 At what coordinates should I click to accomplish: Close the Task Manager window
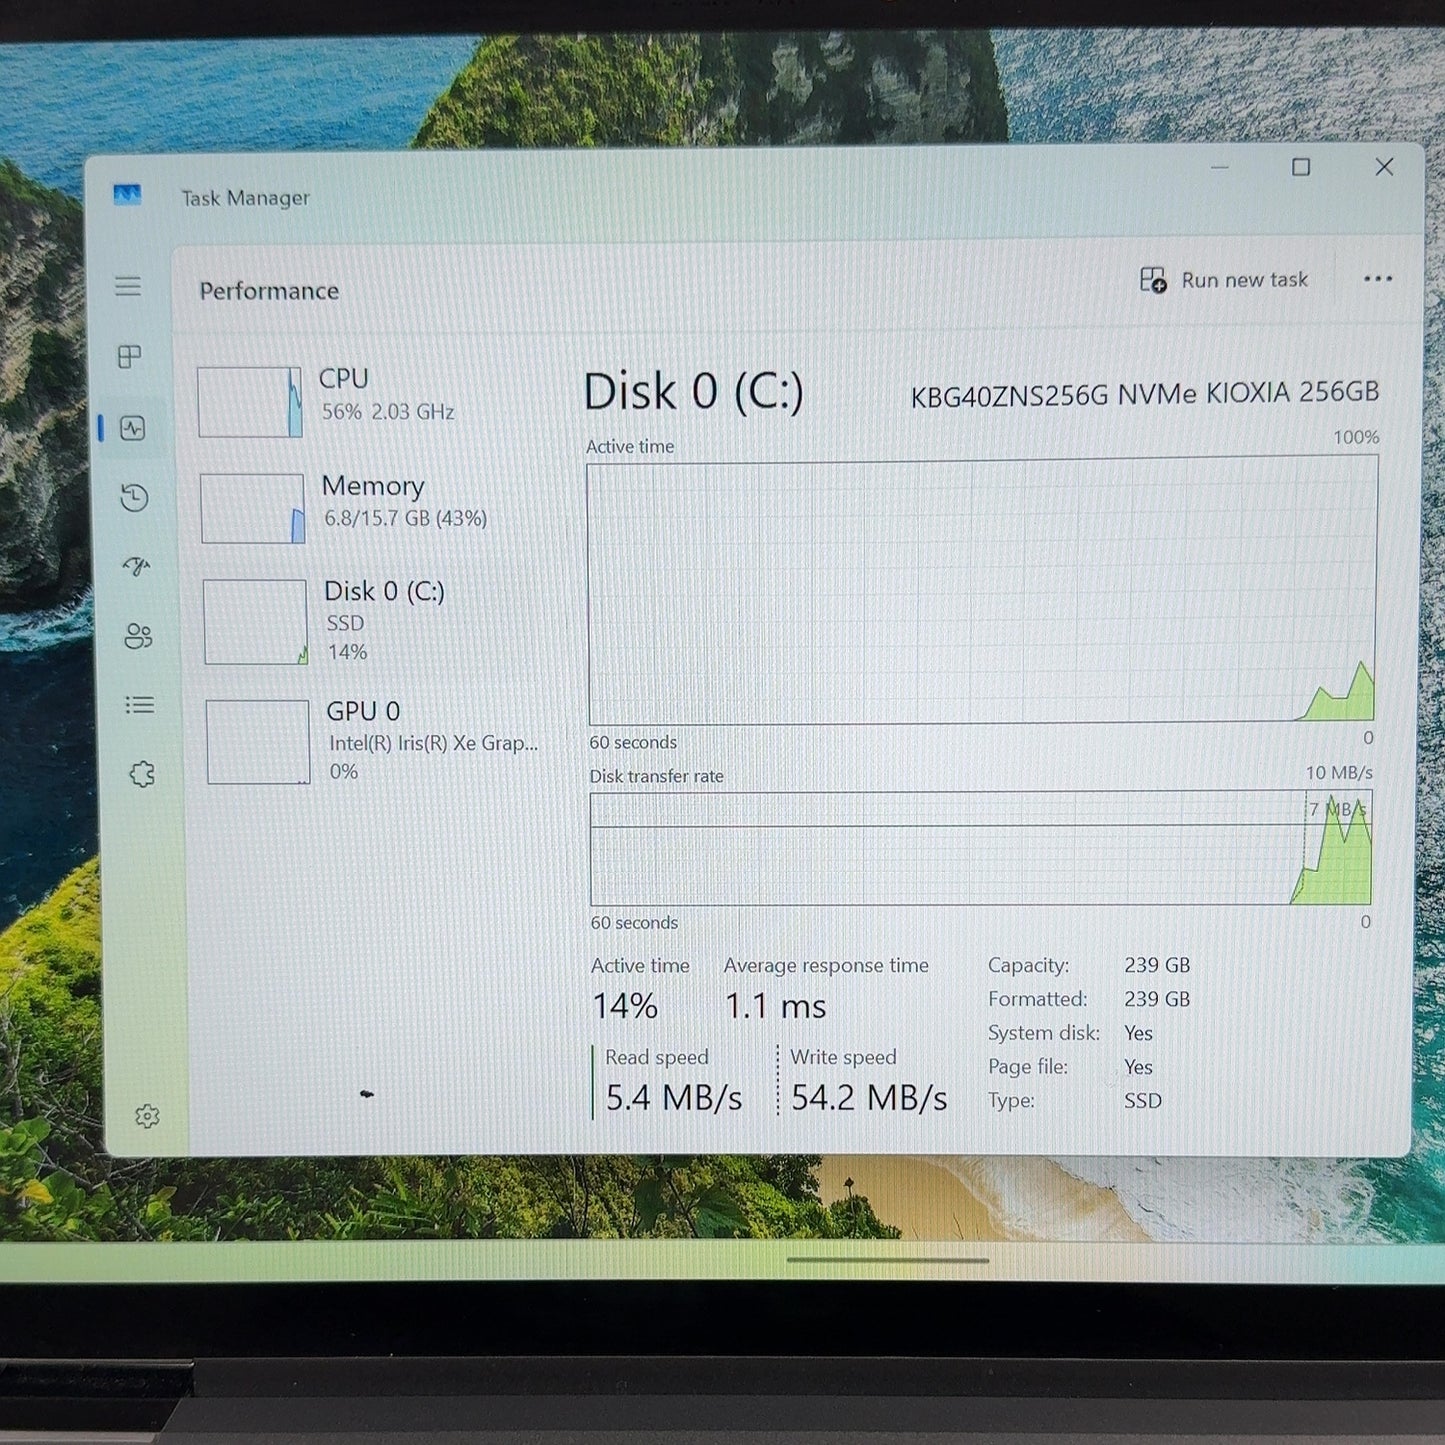tap(1384, 167)
